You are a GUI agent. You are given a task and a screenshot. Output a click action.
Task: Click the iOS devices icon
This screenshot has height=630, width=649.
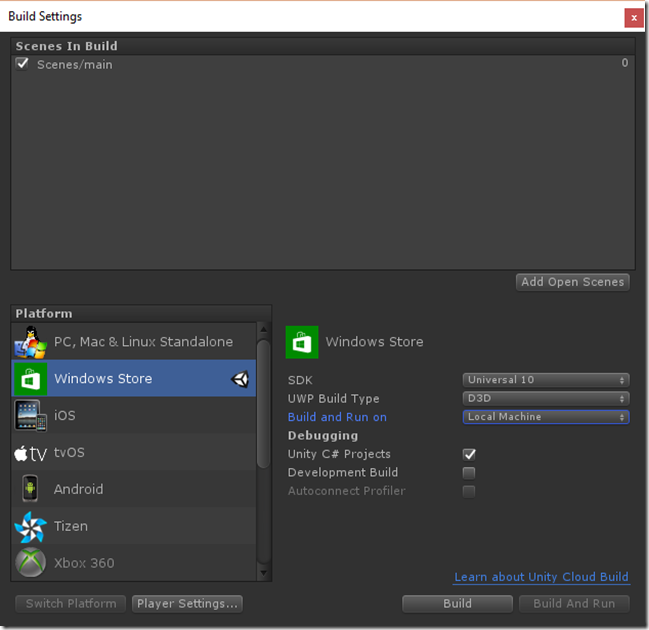[x=31, y=416]
